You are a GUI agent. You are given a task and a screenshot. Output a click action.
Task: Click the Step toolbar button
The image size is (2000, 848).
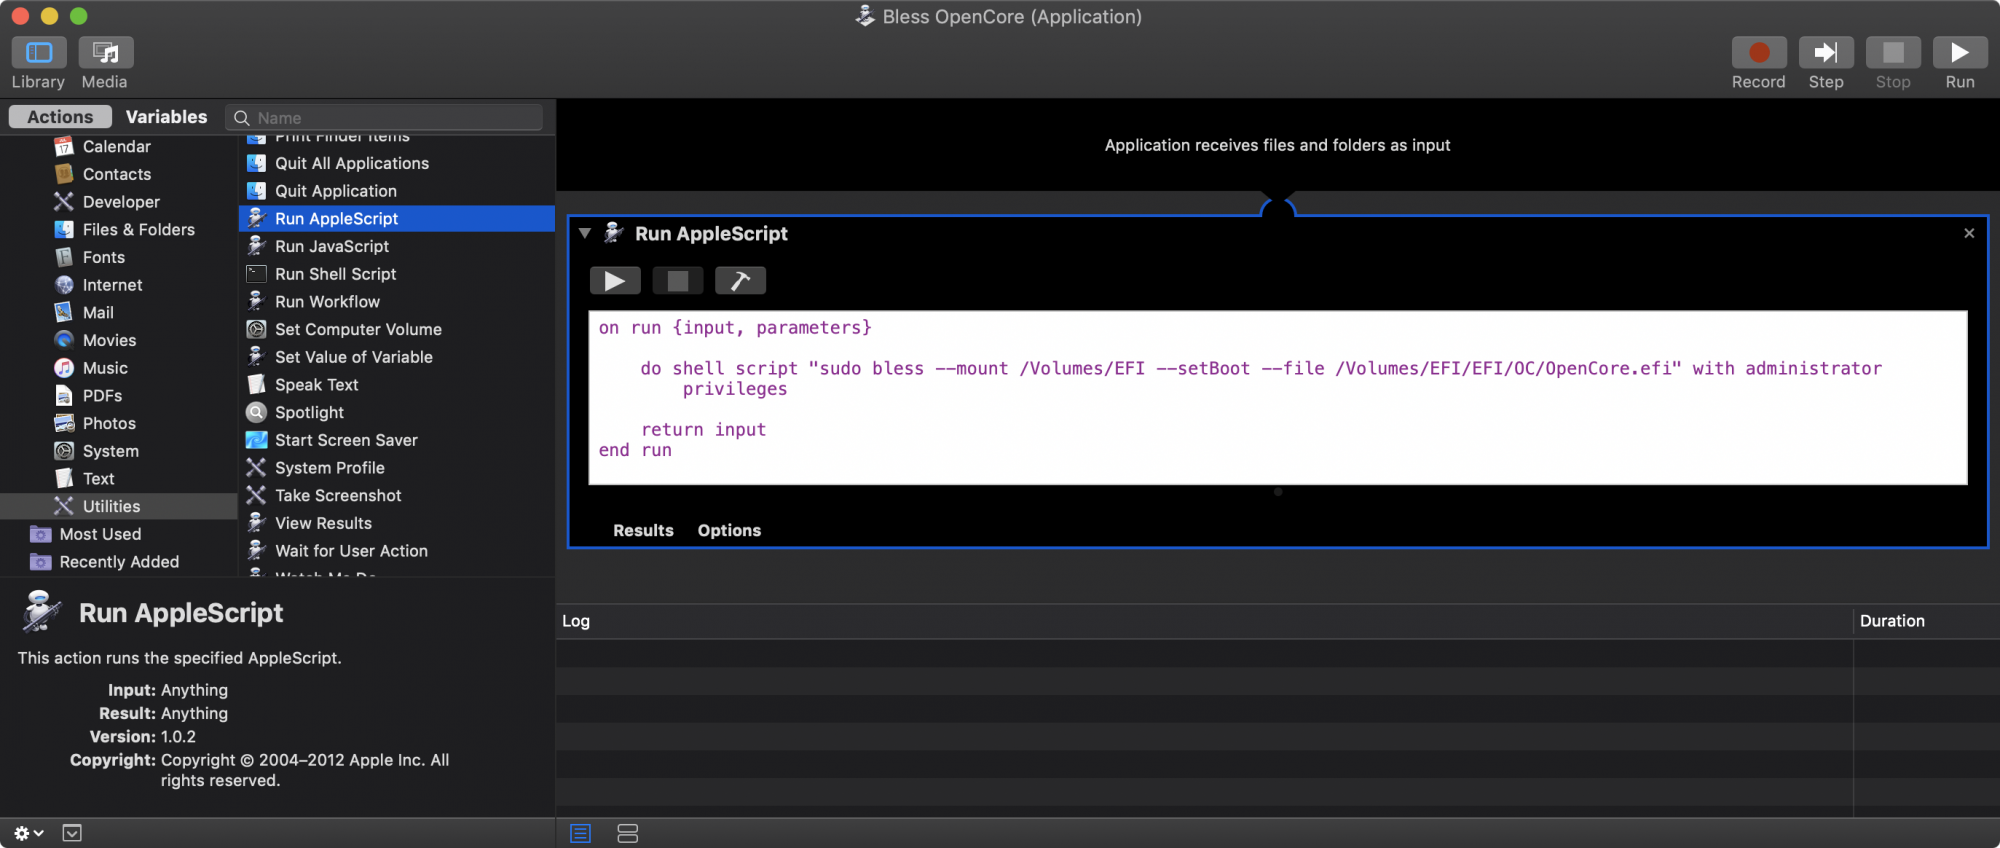point(1826,52)
